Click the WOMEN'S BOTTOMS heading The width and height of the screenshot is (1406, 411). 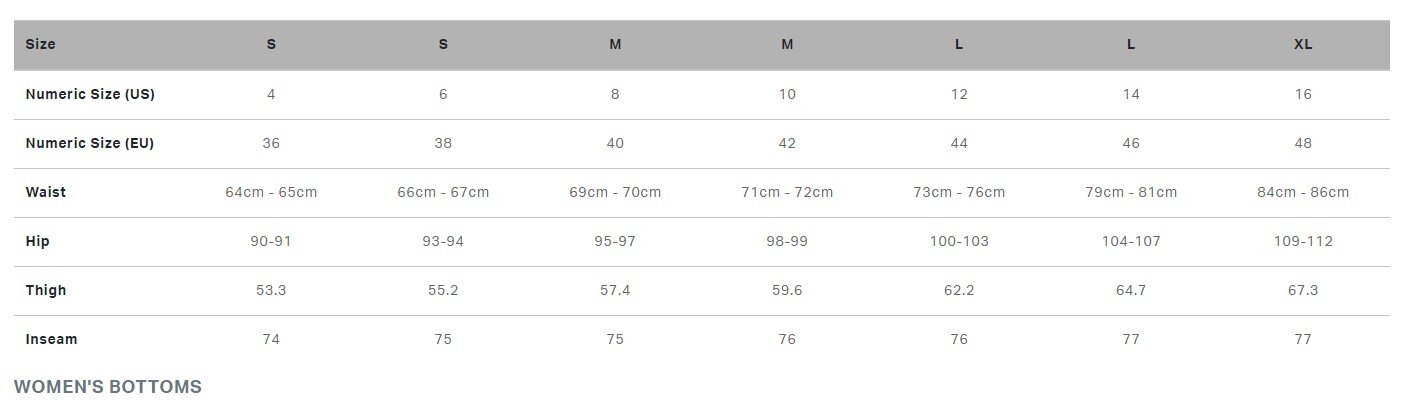[x=108, y=387]
